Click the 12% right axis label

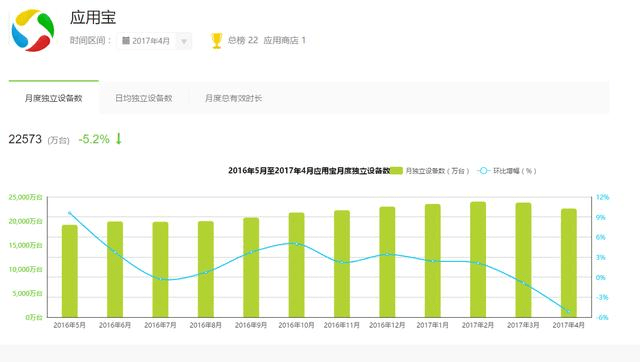602,197
